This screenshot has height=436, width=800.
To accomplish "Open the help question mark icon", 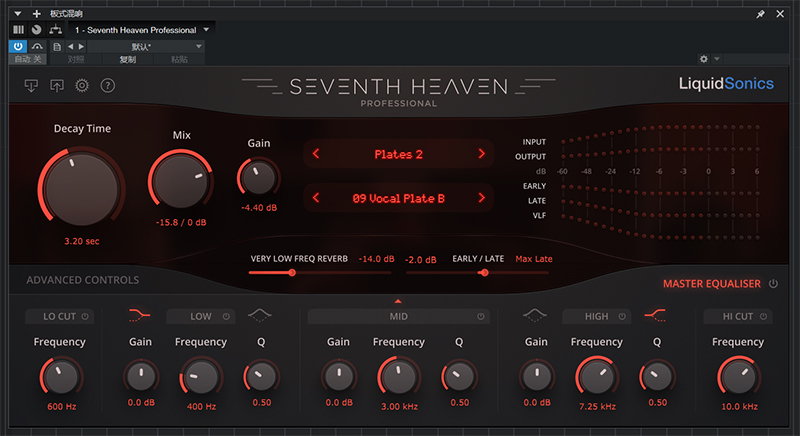I will click(x=107, y=86).
